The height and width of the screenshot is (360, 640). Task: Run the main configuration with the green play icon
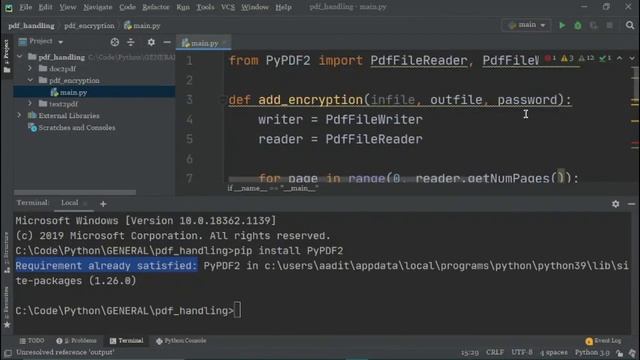tap(562, 25)
